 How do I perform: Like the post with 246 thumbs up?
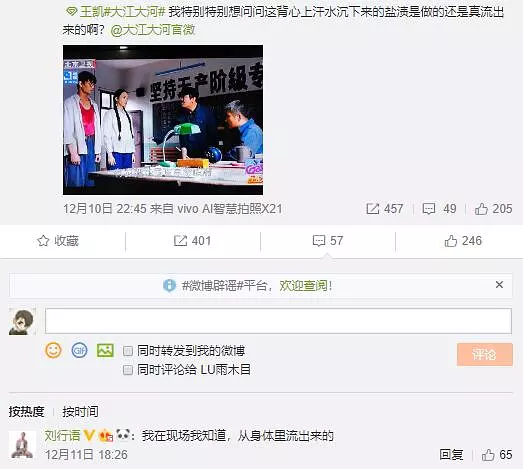tap(463, 241)
